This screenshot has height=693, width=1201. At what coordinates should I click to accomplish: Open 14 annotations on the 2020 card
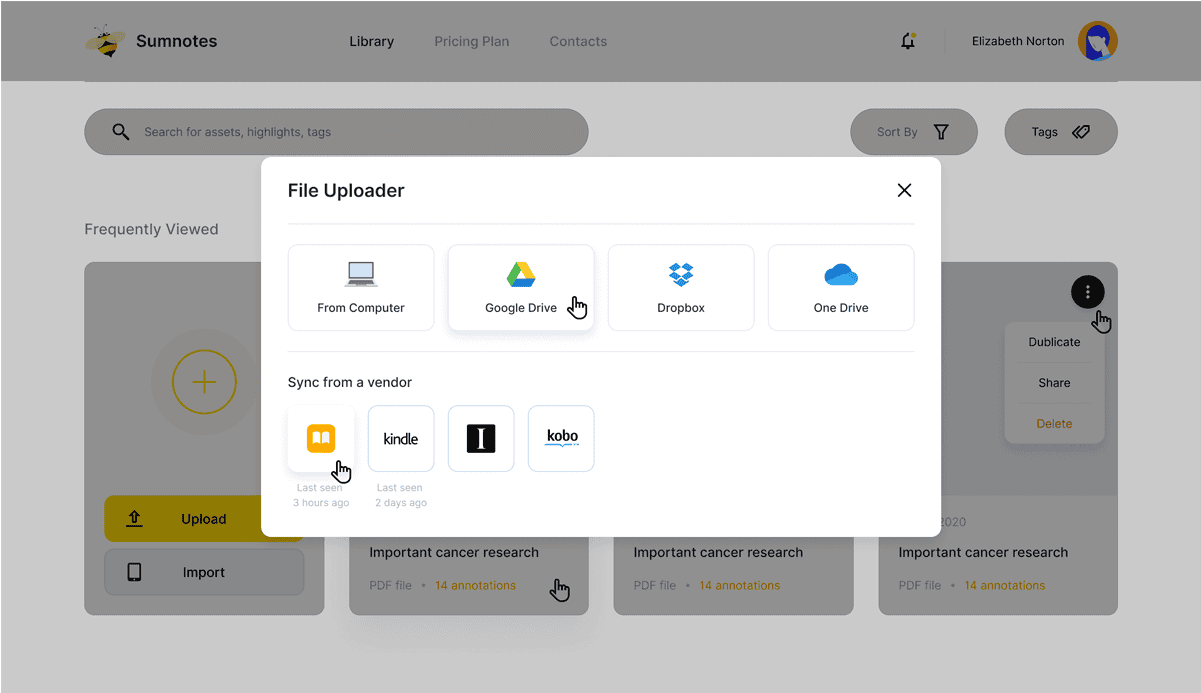pos(1004,586)
